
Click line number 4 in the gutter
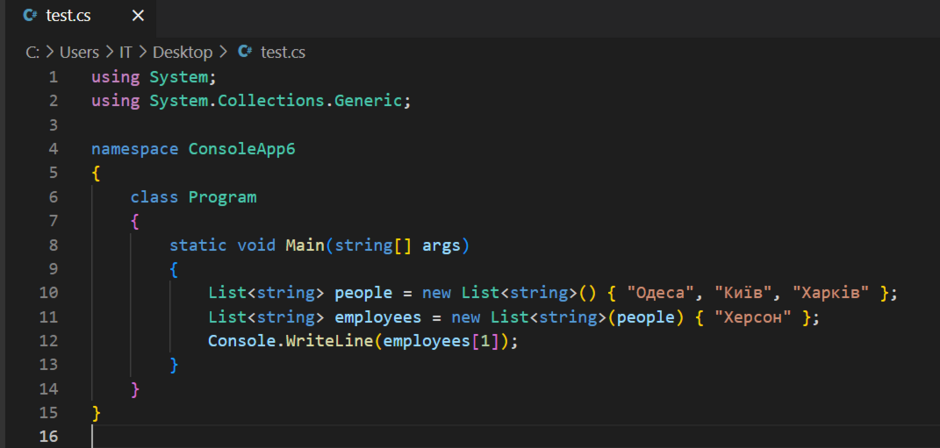[53, 149]
